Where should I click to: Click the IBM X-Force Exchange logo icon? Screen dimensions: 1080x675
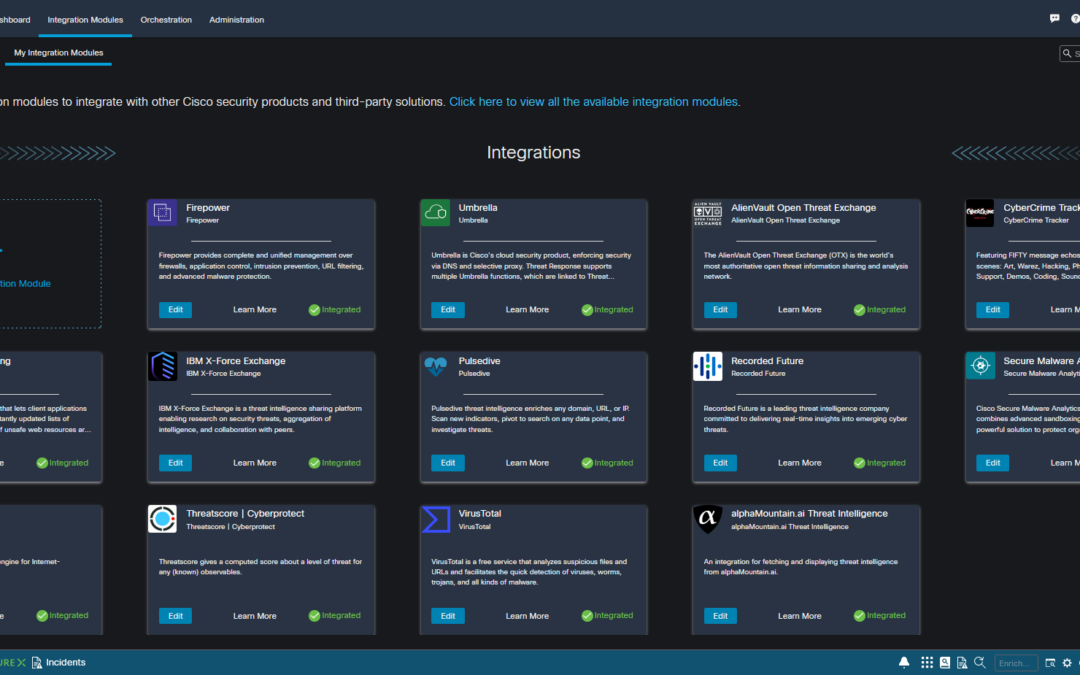click(163, 366)
